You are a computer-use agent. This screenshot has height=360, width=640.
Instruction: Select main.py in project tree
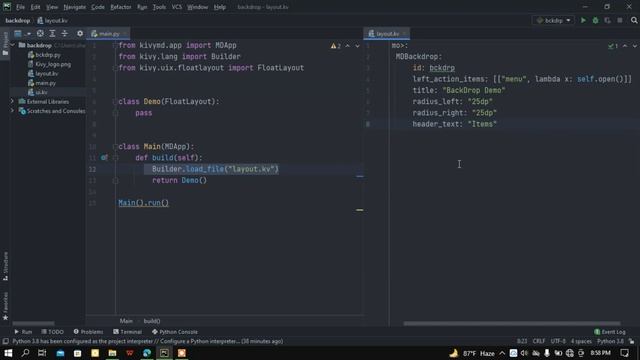click(42, 83)
